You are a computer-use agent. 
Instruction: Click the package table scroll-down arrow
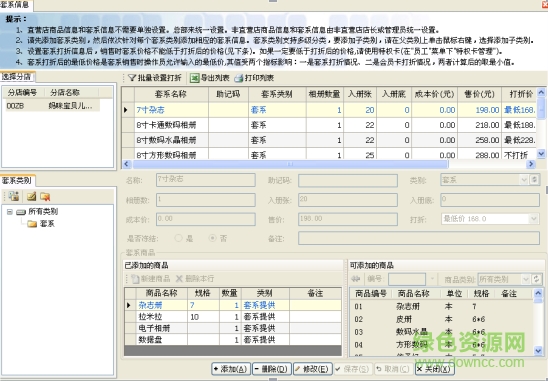coord(541,153)
